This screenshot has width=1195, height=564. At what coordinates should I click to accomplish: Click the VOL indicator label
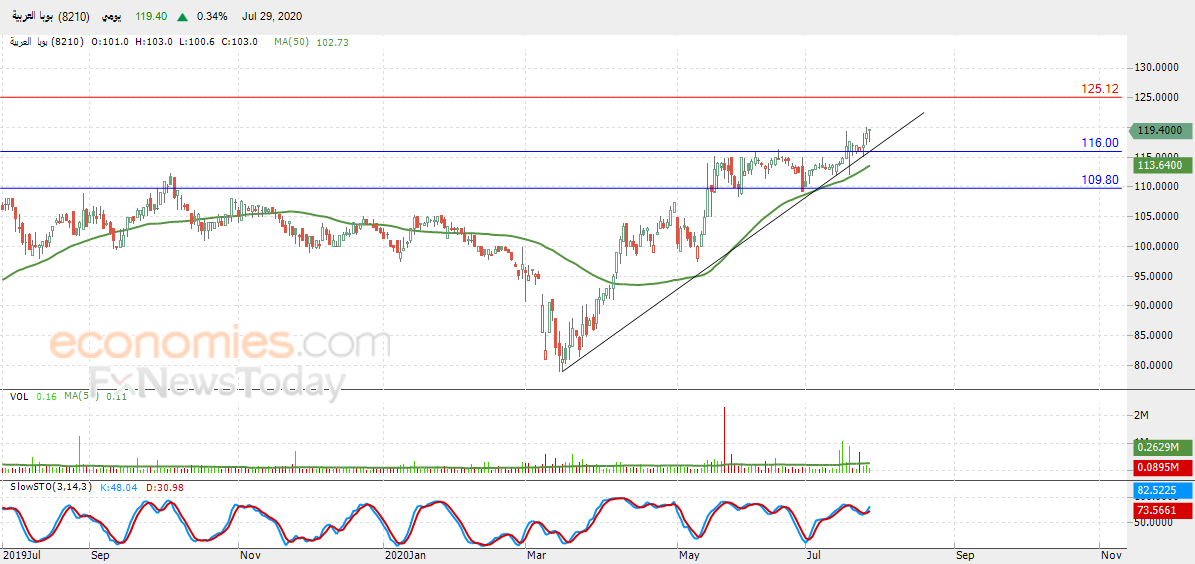pos(19,396)
